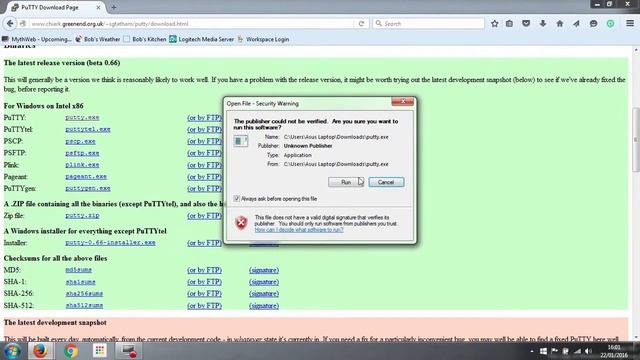Click the MD5 row signature link
The height and width of the screenshot is (360, 640).
[x=264, y=270]
